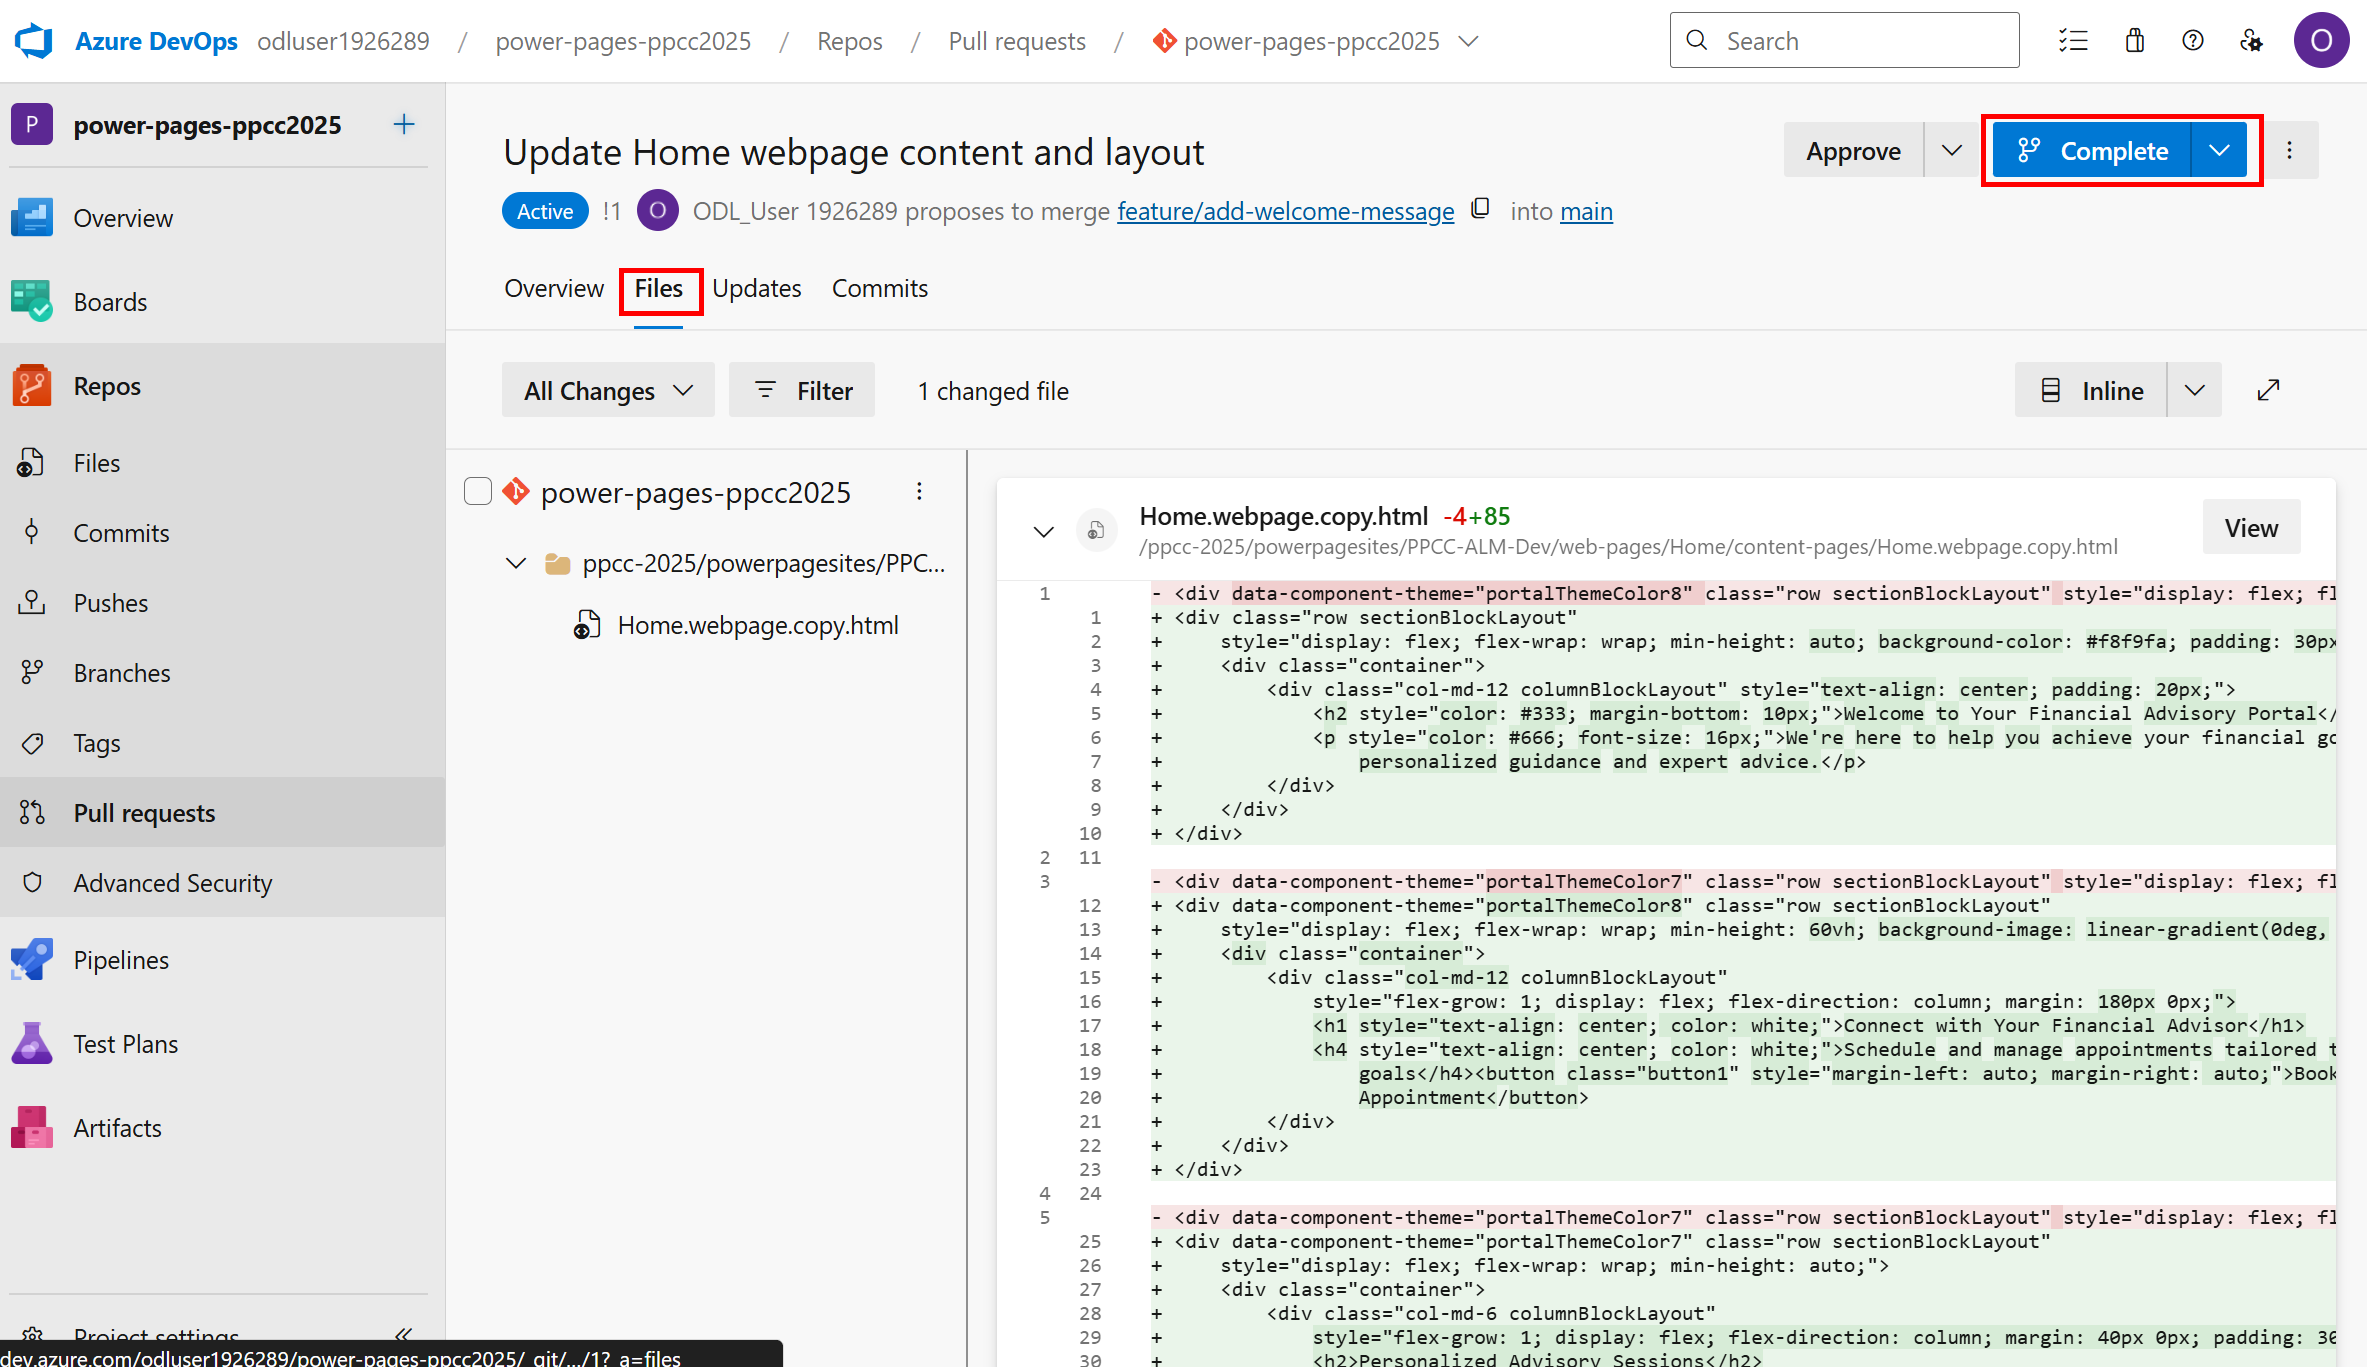The height and width of the screenshot is (1367, 2367).
Task: Select Branches in the Repos sidebar
Action: (122, 672)
